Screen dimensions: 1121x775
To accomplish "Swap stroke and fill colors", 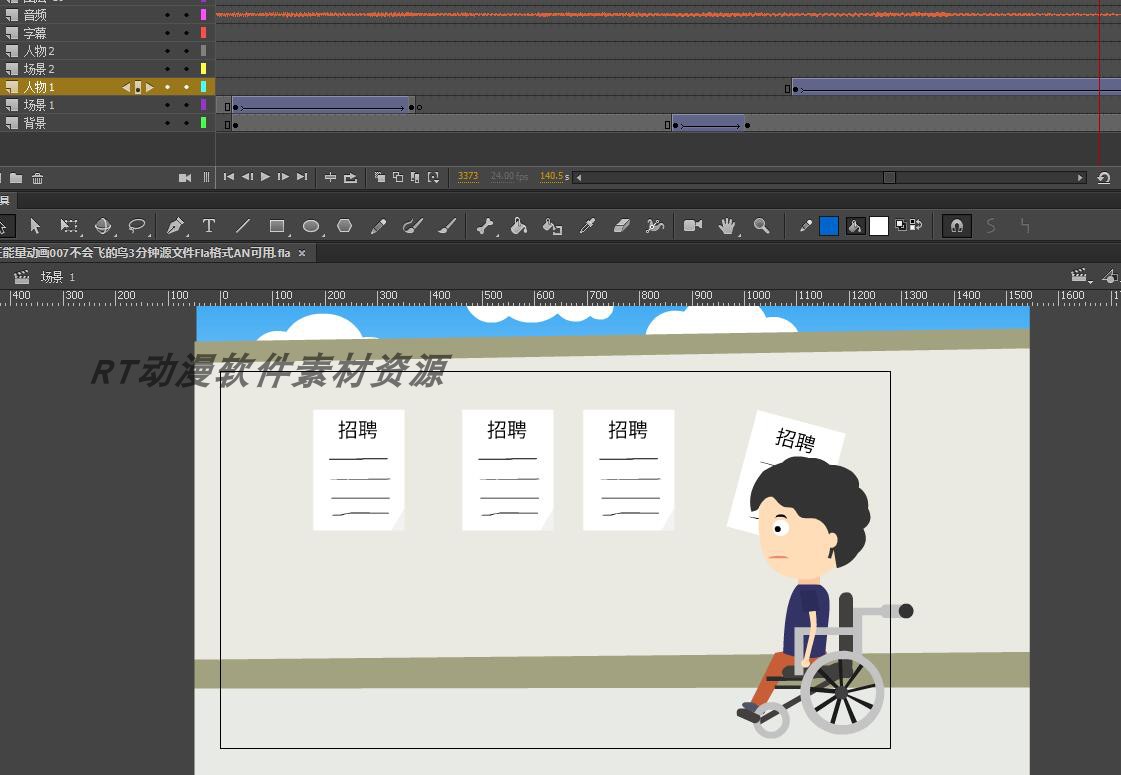I will [916, 225].
